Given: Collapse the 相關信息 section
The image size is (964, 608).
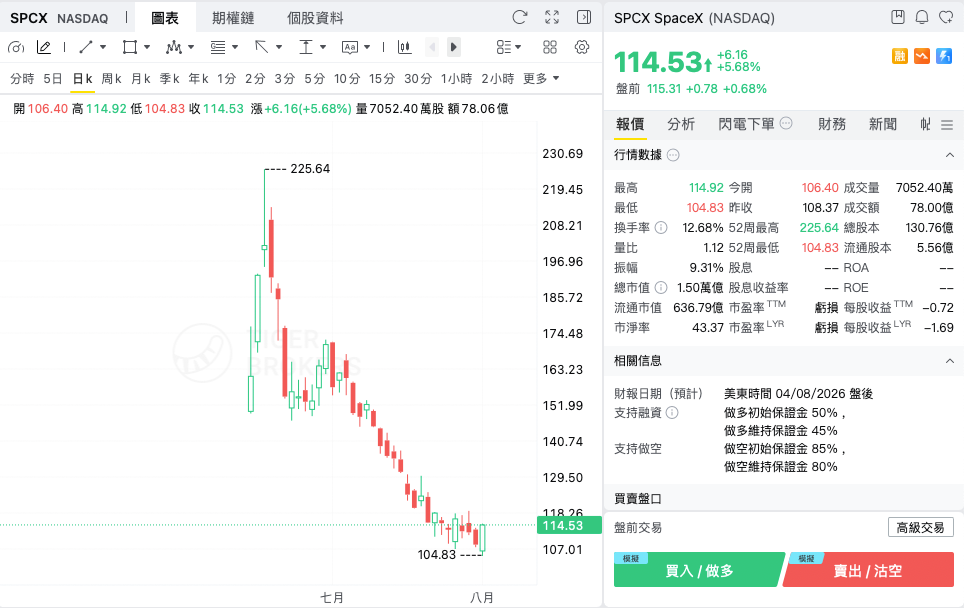Looking at the screenshot, I should pos(949,361).
